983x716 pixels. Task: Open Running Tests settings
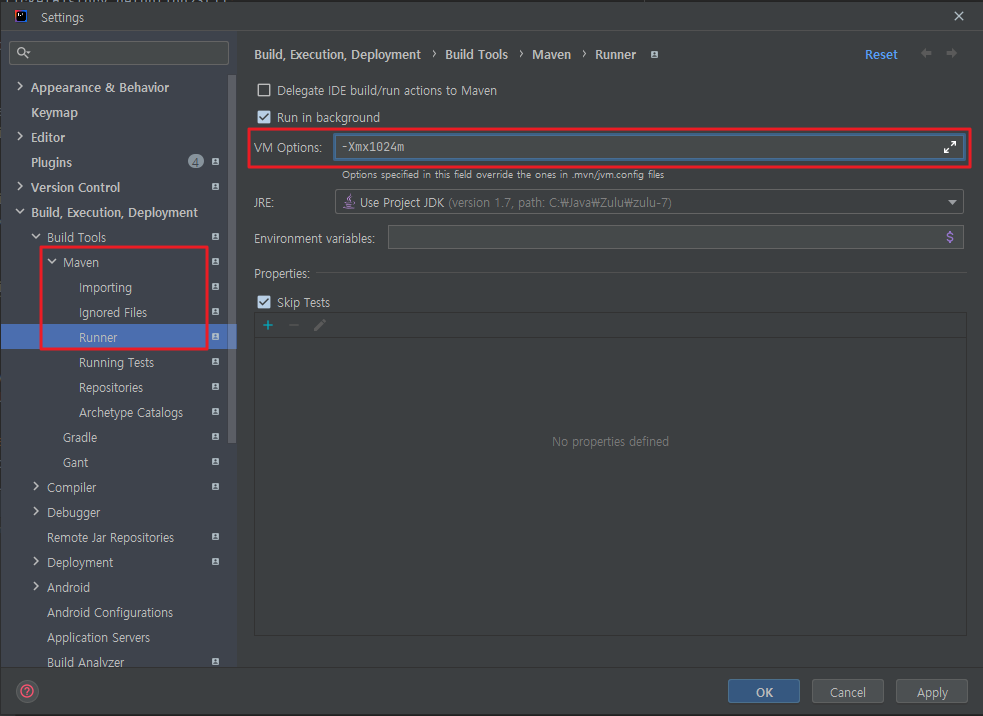click(x=116, y=362)
